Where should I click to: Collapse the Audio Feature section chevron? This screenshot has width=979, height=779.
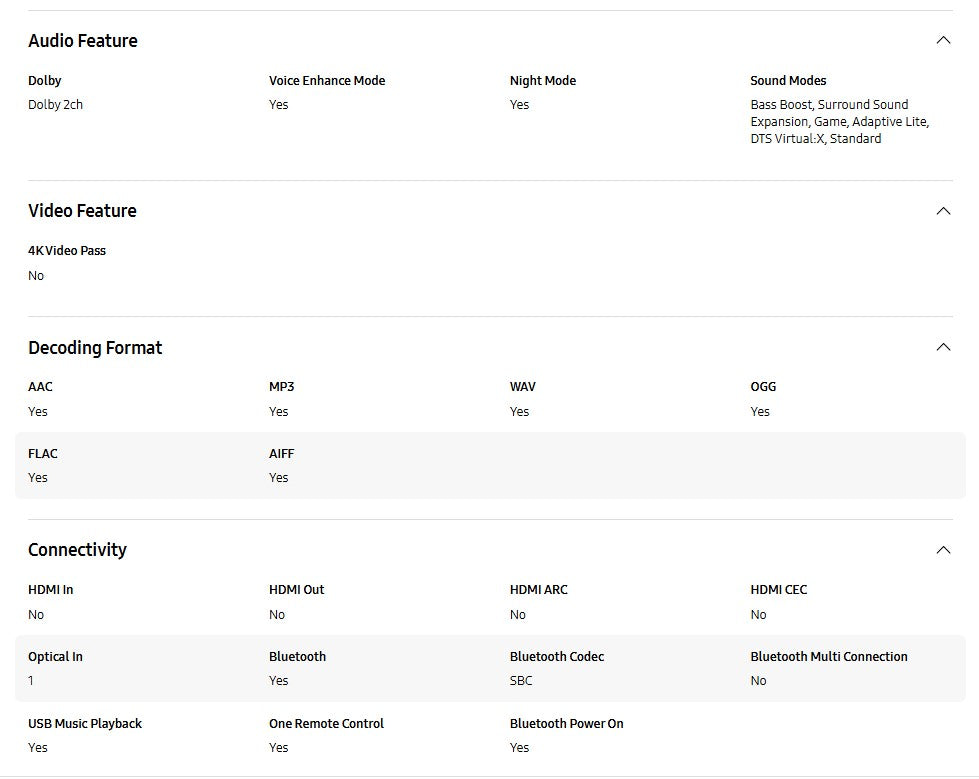click(x=942, y=41)
